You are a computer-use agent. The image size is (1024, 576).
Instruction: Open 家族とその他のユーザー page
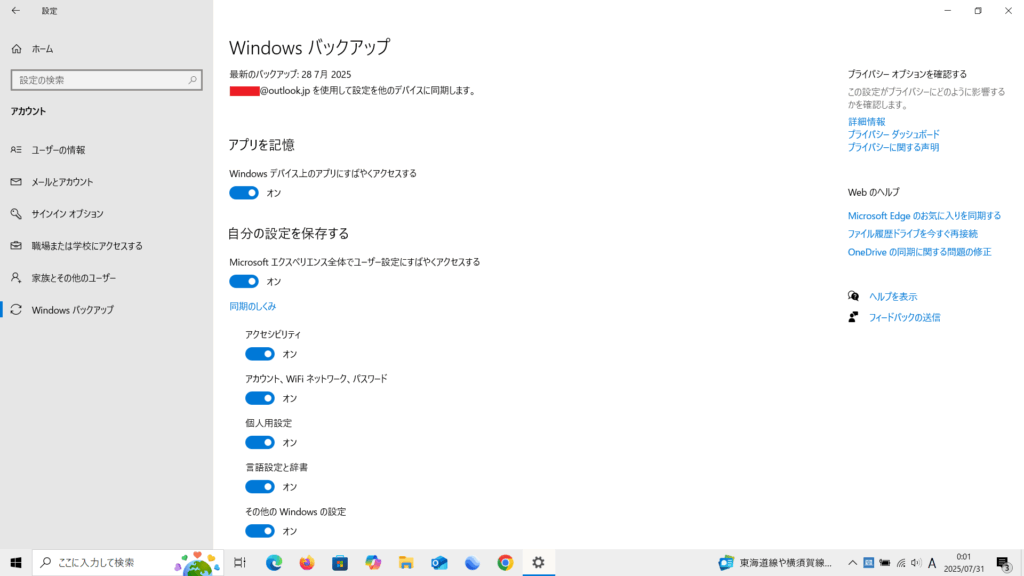coord(74,278)
